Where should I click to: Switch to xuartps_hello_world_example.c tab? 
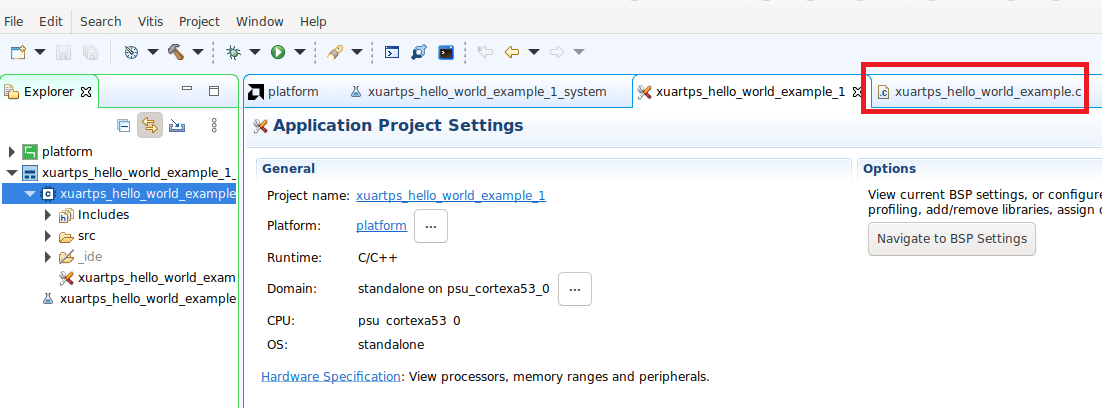pos(986,92)
